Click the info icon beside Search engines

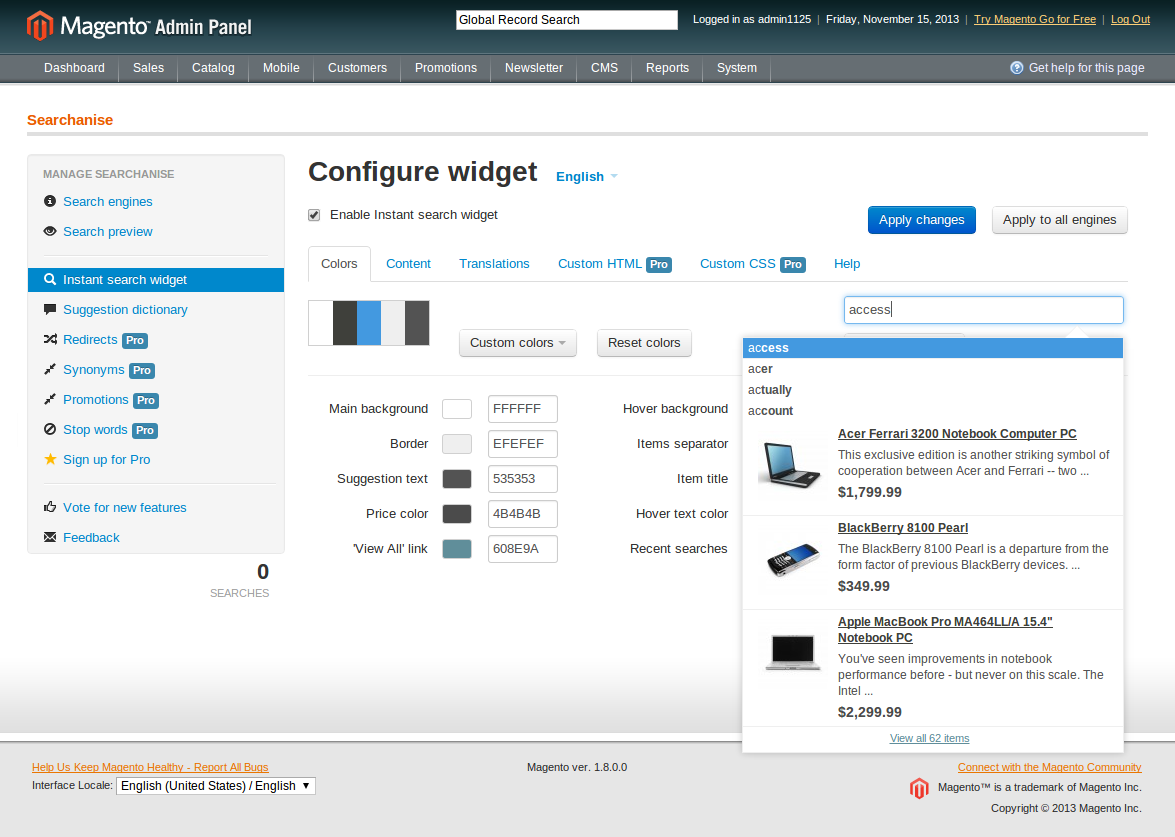pyautogui.click(x=50, y=201)
